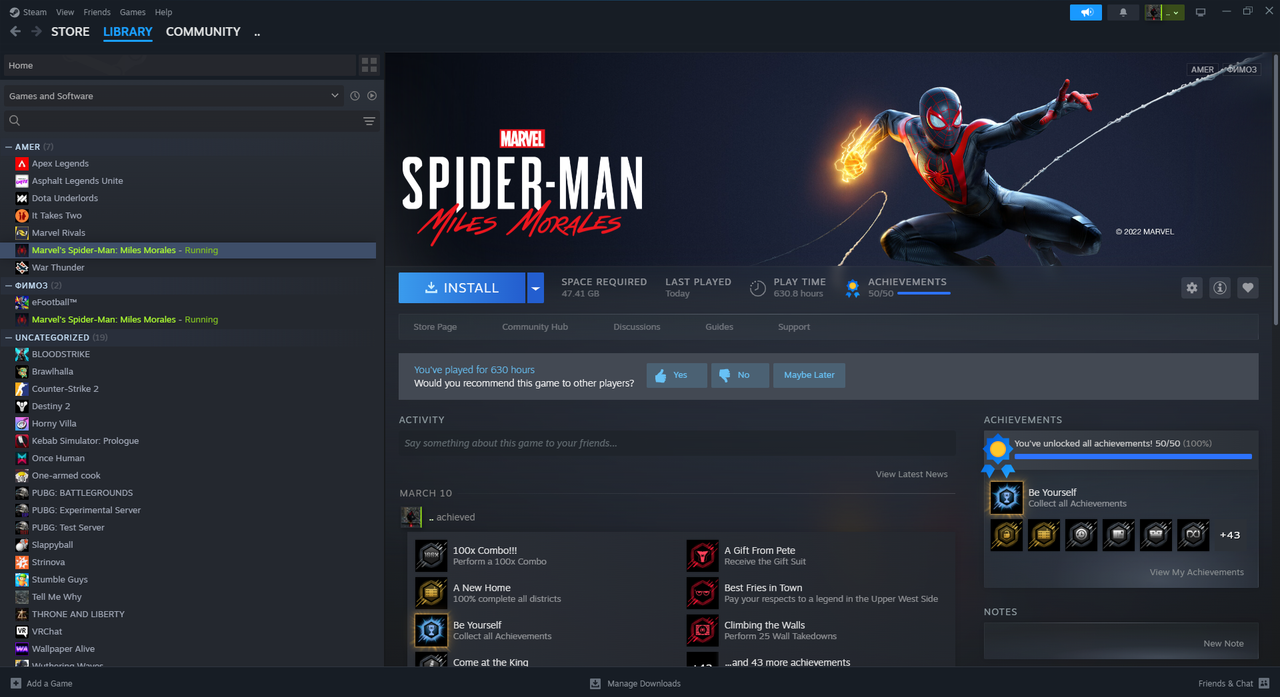
Task: Open the Guides tab
Action: pyautogui.click(x=719, y=327)
